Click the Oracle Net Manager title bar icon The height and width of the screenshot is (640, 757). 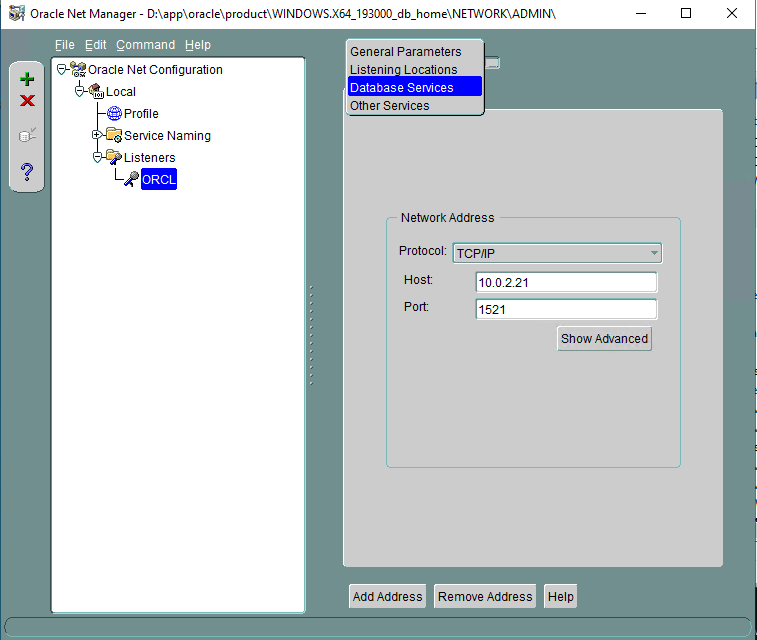16,13
